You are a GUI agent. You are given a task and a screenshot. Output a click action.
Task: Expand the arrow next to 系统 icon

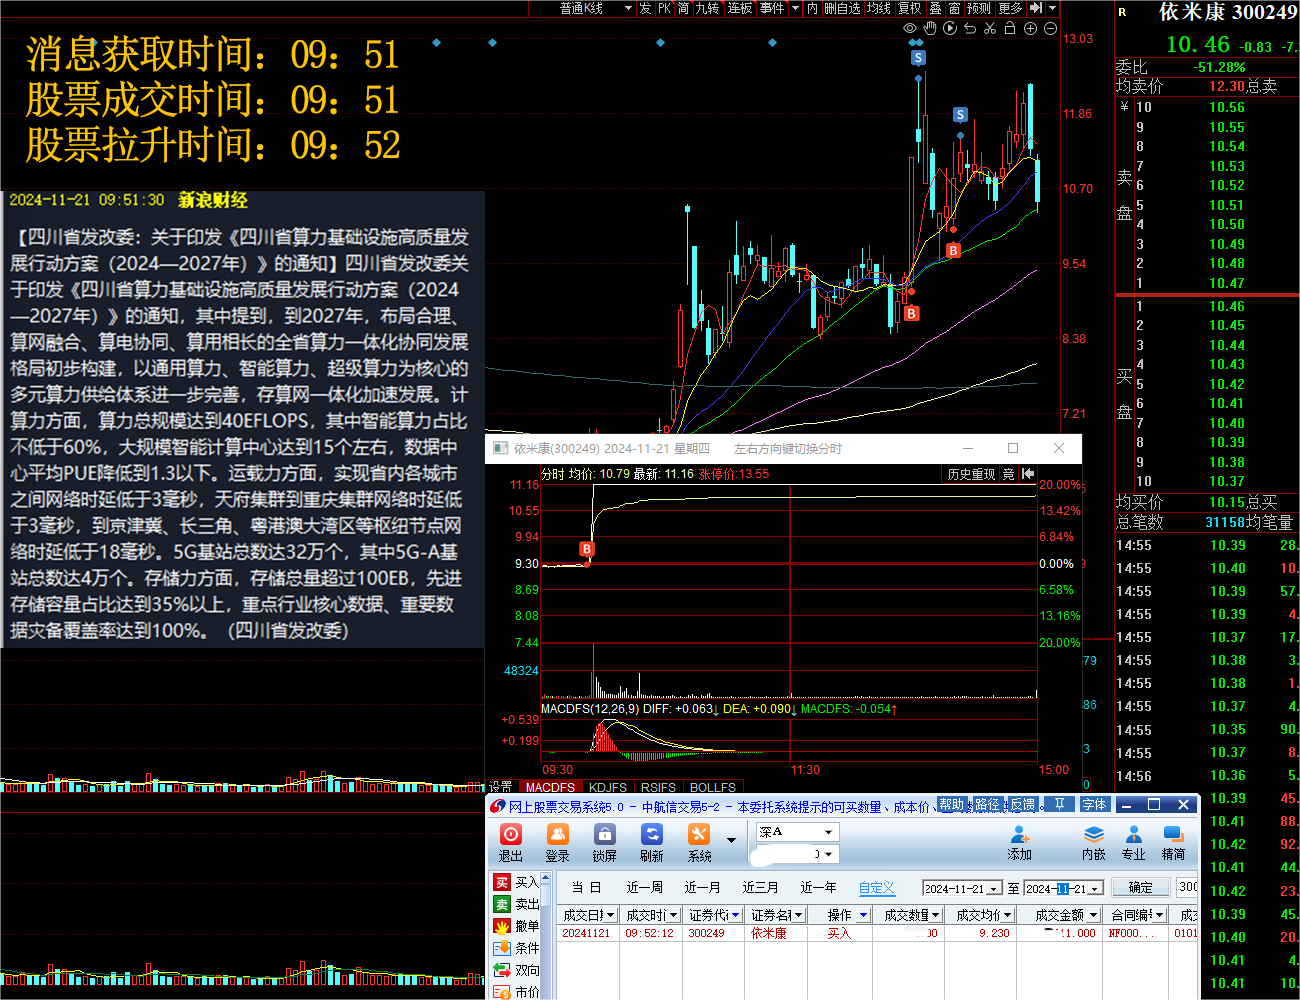(x=731, y=840)
